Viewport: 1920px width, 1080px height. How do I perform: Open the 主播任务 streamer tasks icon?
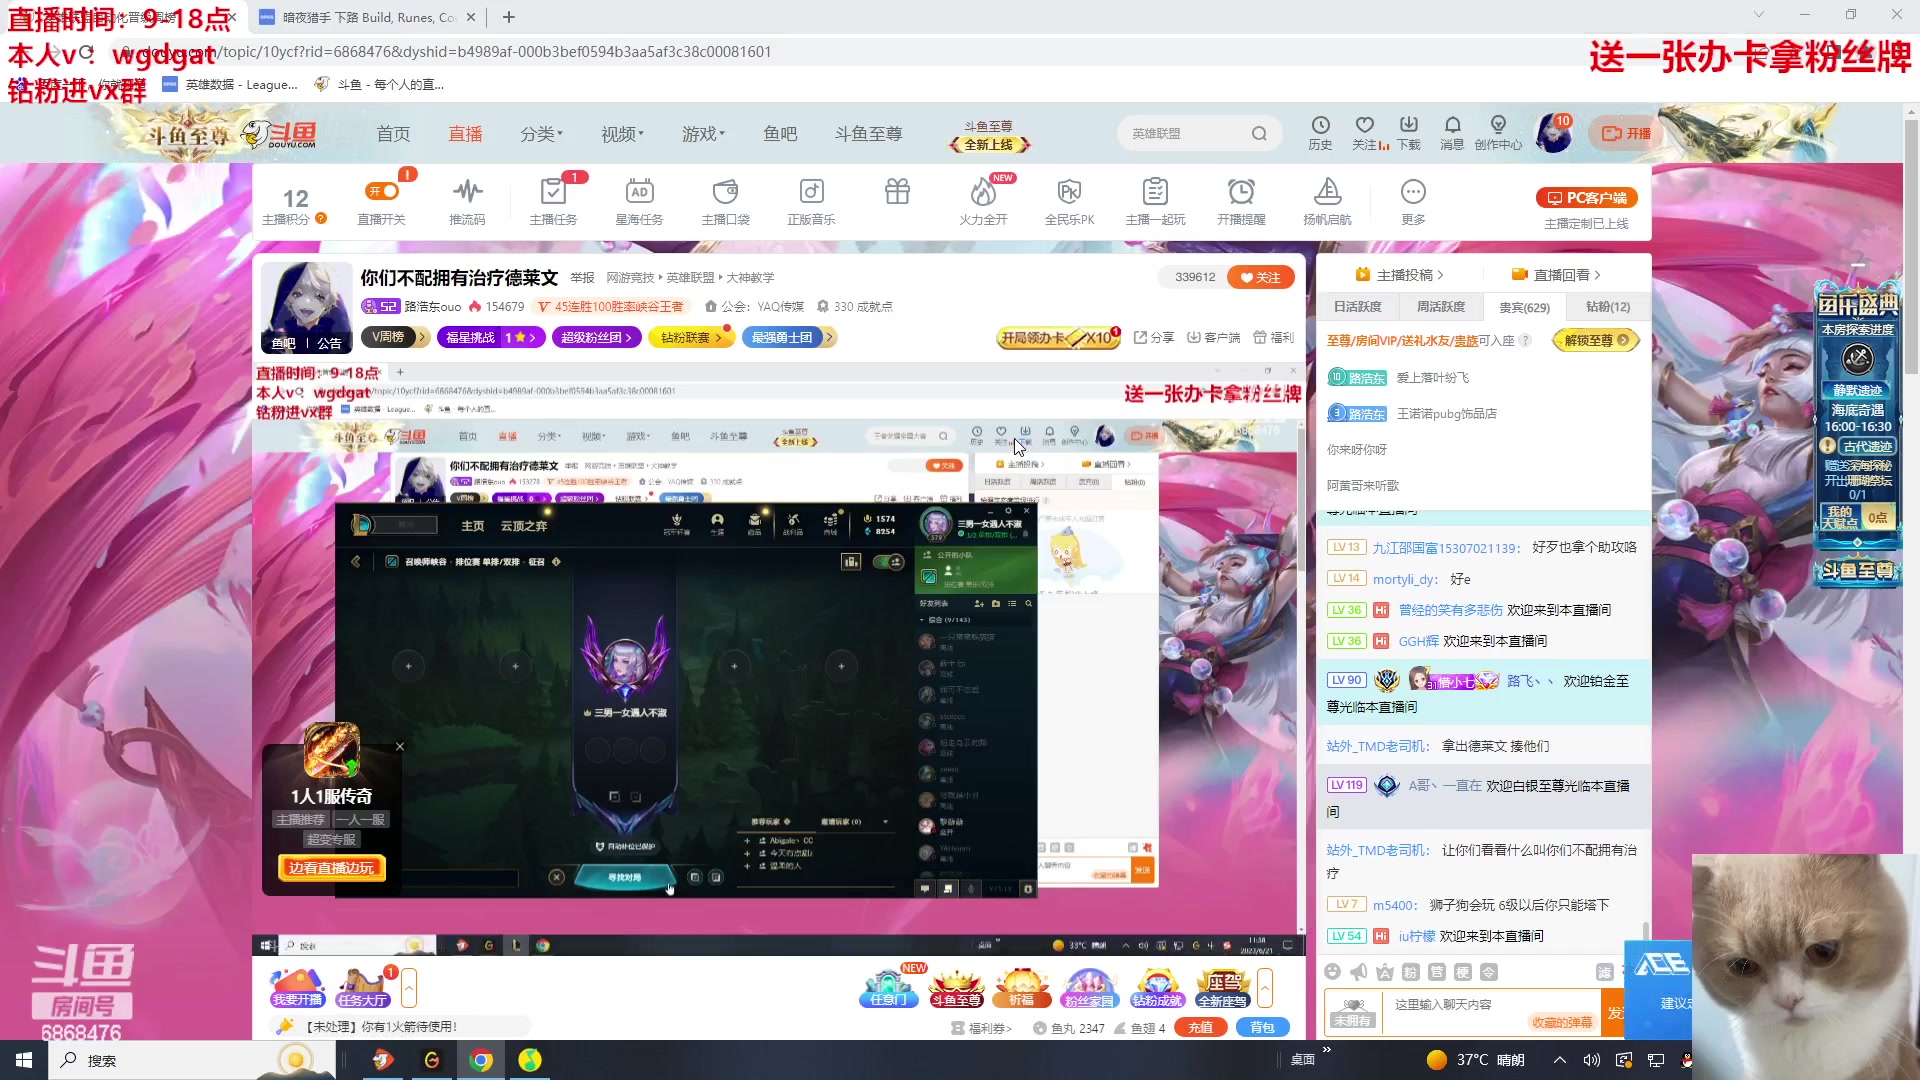pos(553,192)
